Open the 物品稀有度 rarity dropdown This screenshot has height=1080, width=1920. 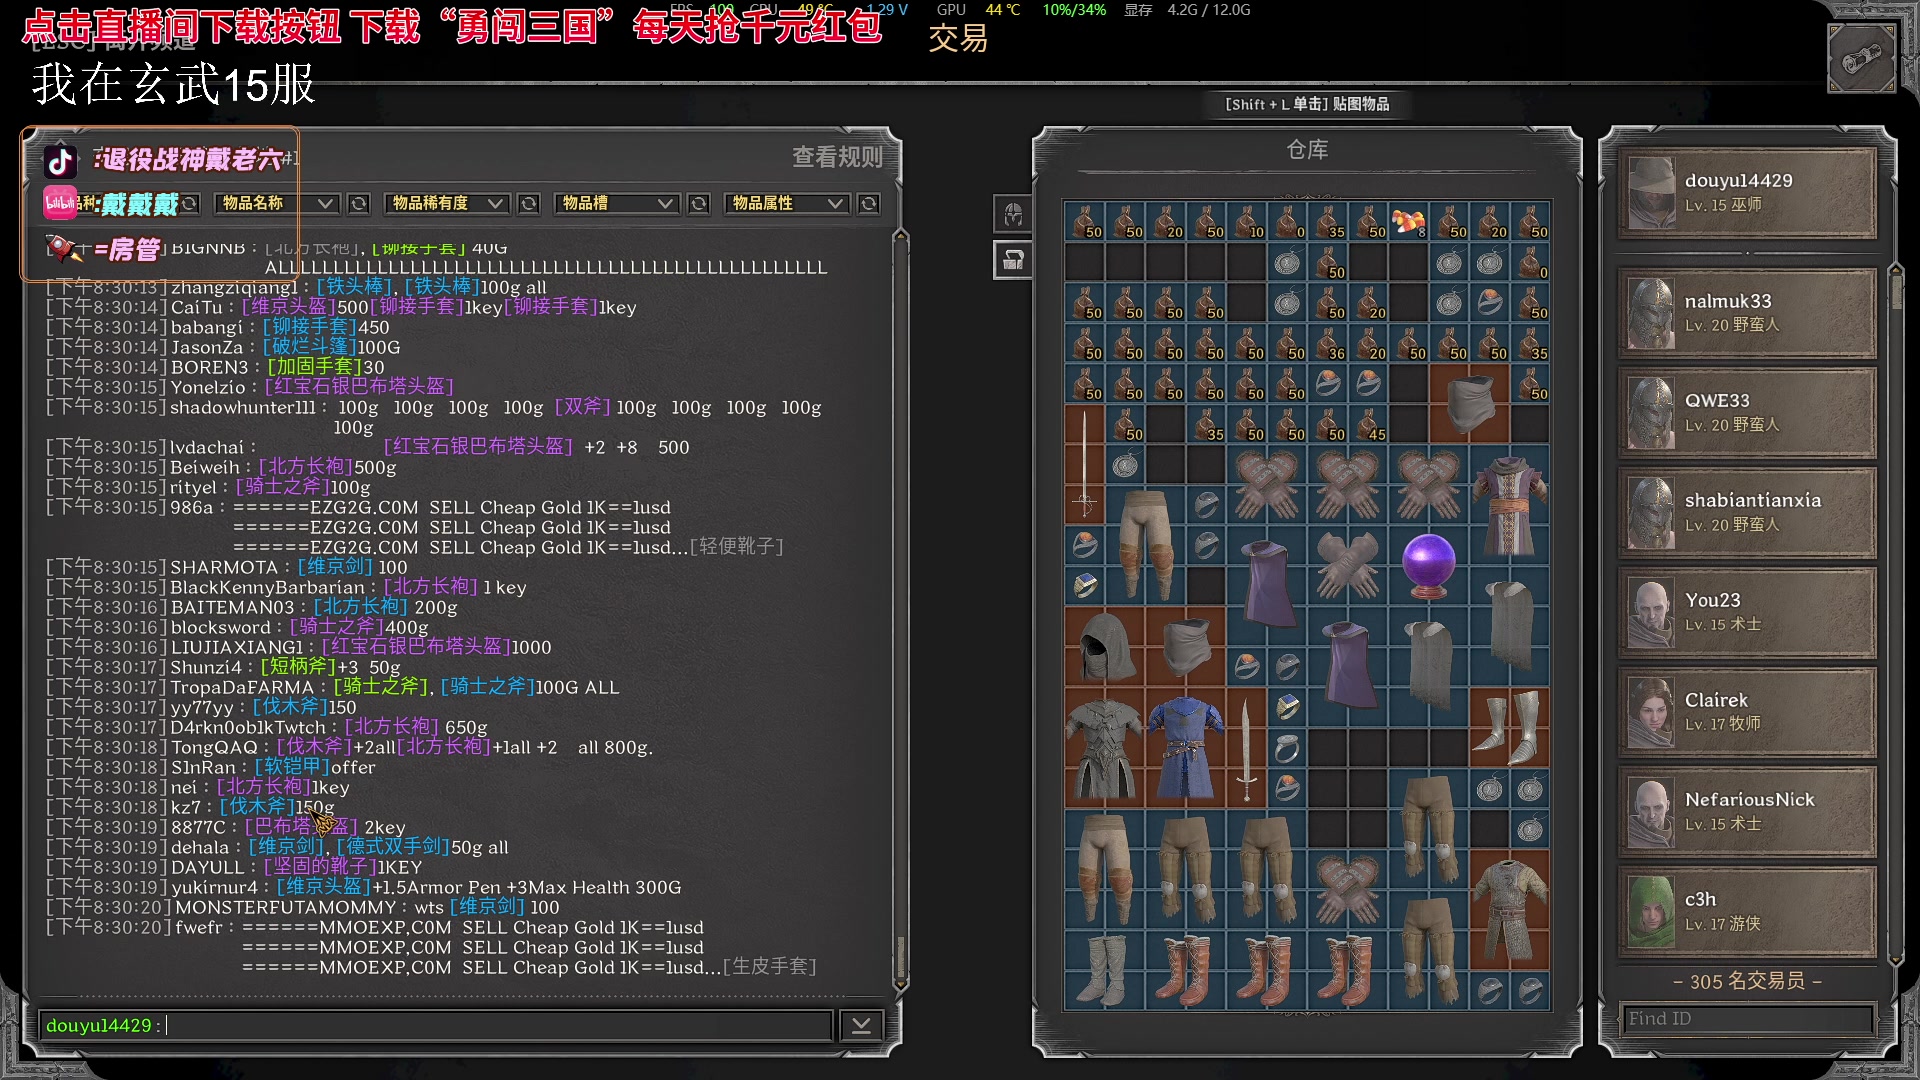(447, 203)
